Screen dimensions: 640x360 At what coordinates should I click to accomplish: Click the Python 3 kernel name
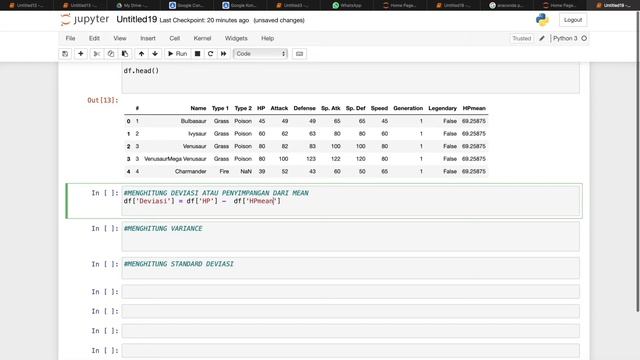coord(565,38)
